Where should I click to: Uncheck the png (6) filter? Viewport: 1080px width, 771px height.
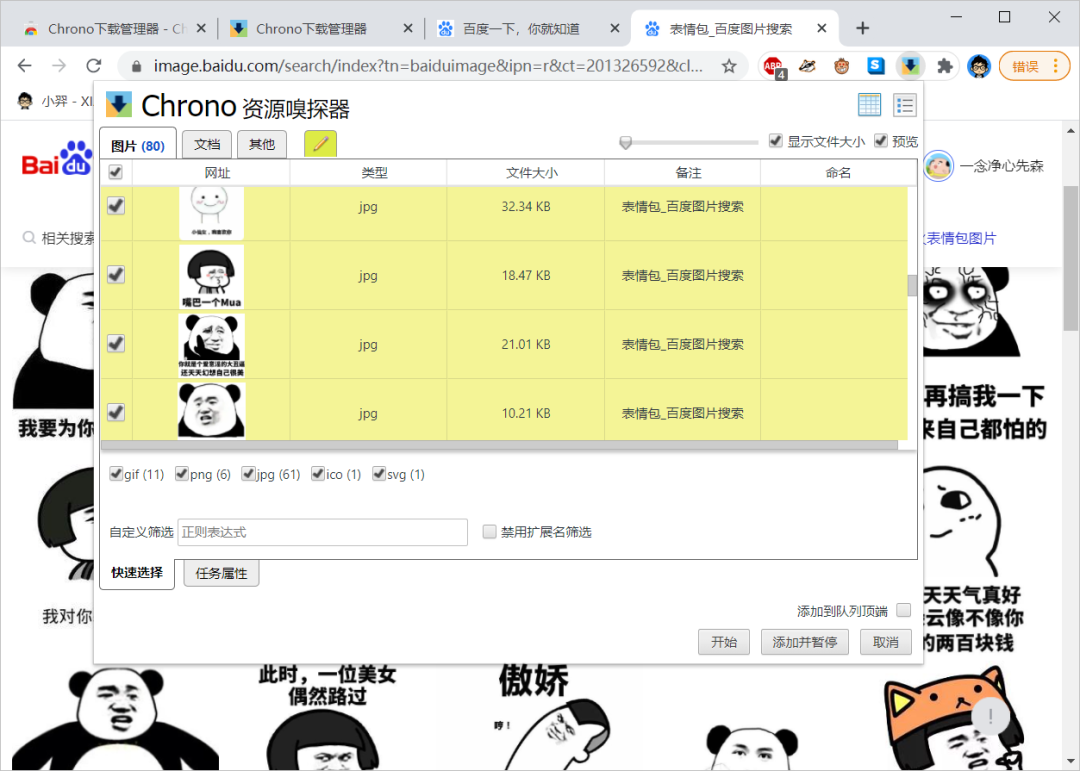[x=182, y=473]
